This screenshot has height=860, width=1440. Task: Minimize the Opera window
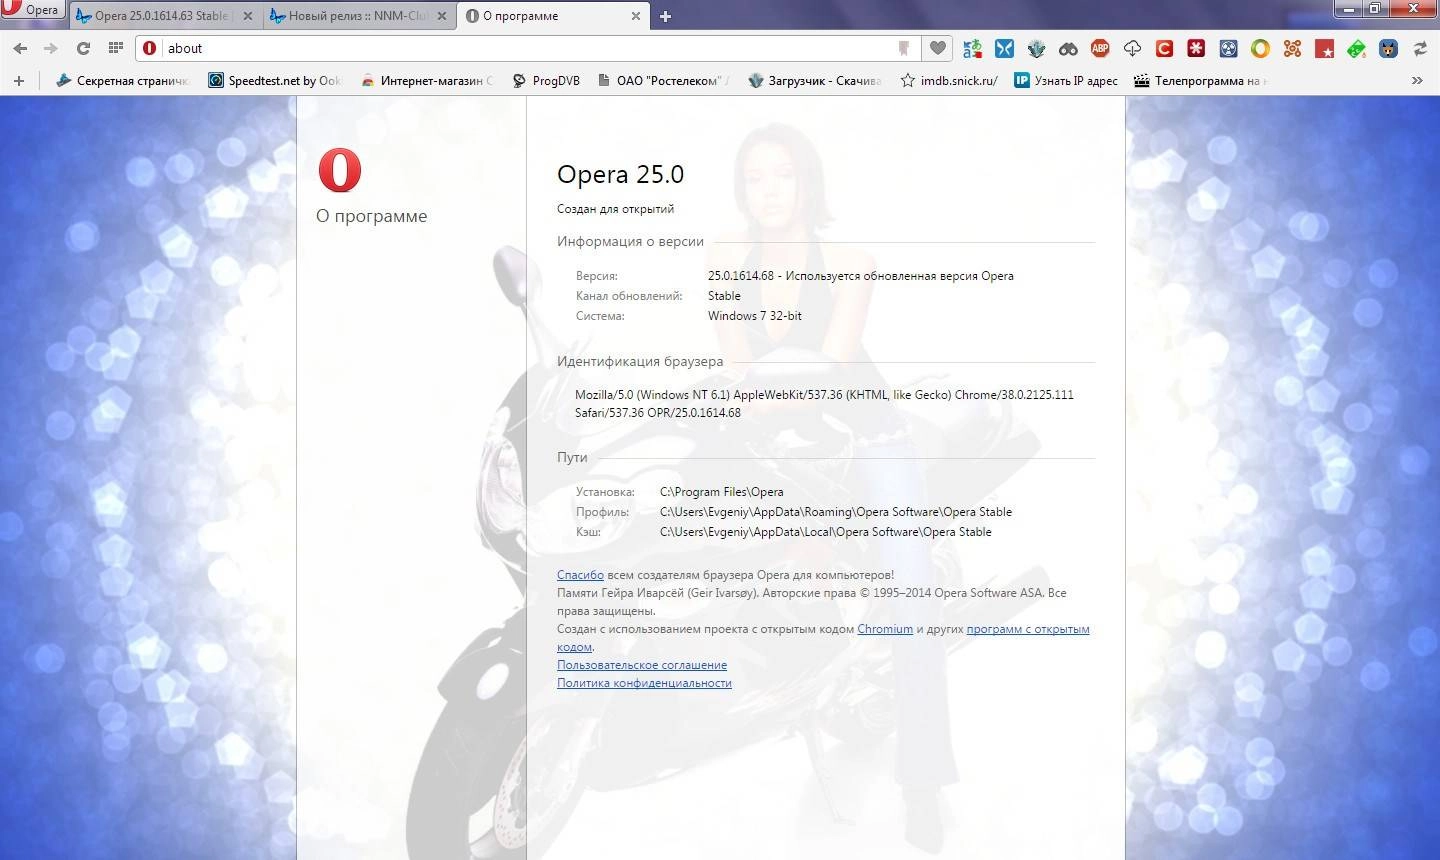click(1349, 8)
